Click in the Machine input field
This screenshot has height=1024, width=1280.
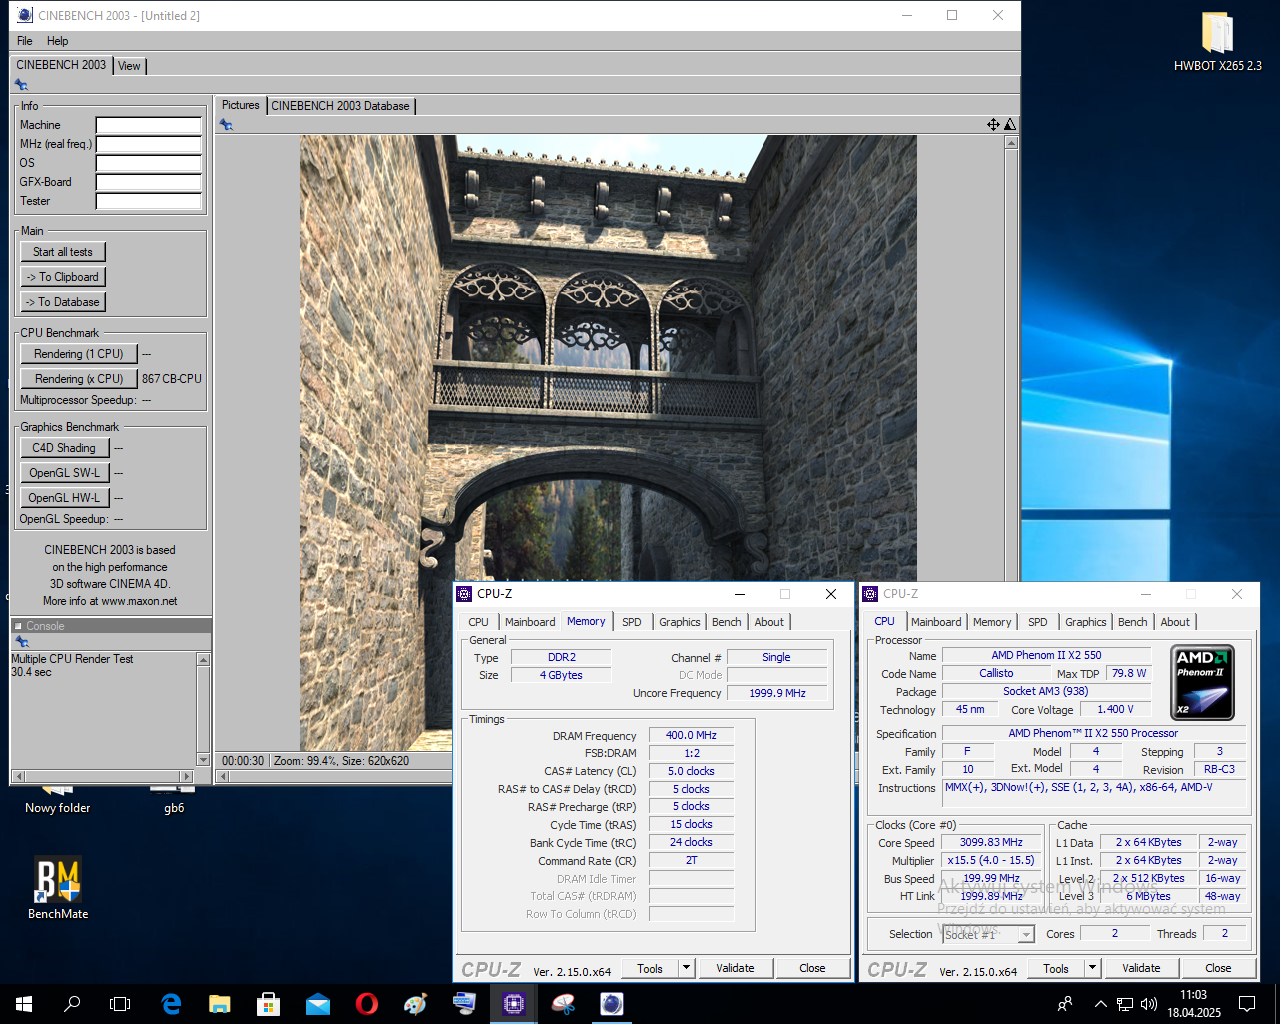pyautogui.click(x=149, y=125)
